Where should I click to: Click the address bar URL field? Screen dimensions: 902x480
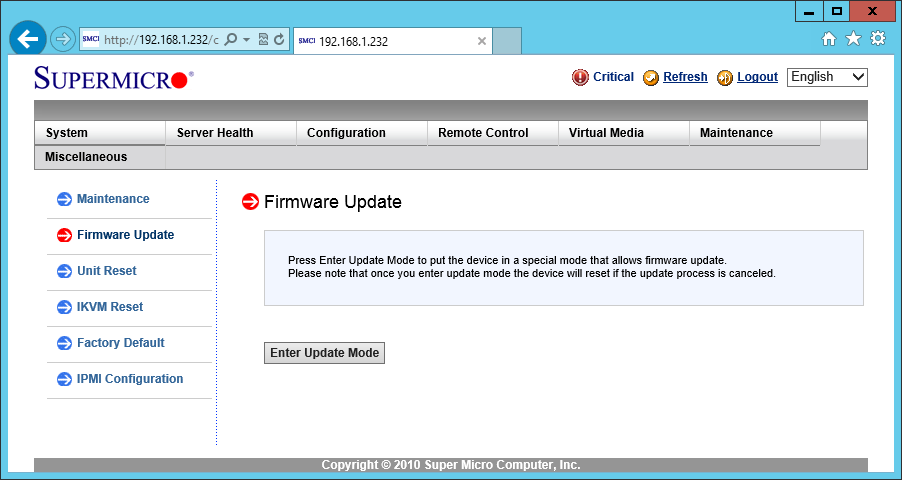[161, 40]
